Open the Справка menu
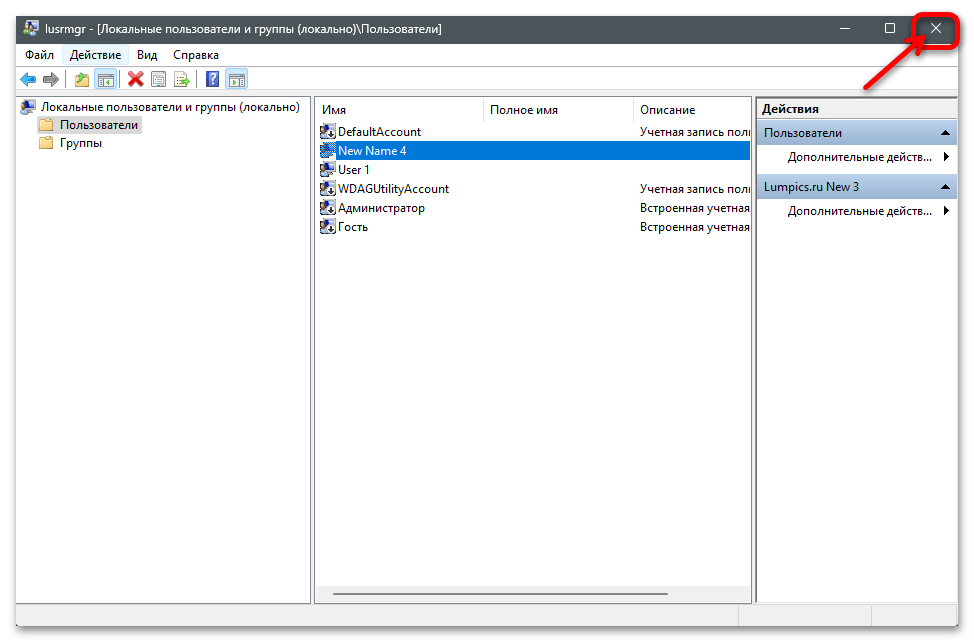The width and height of the screenshot is (974, 642). tap(196, 55)
